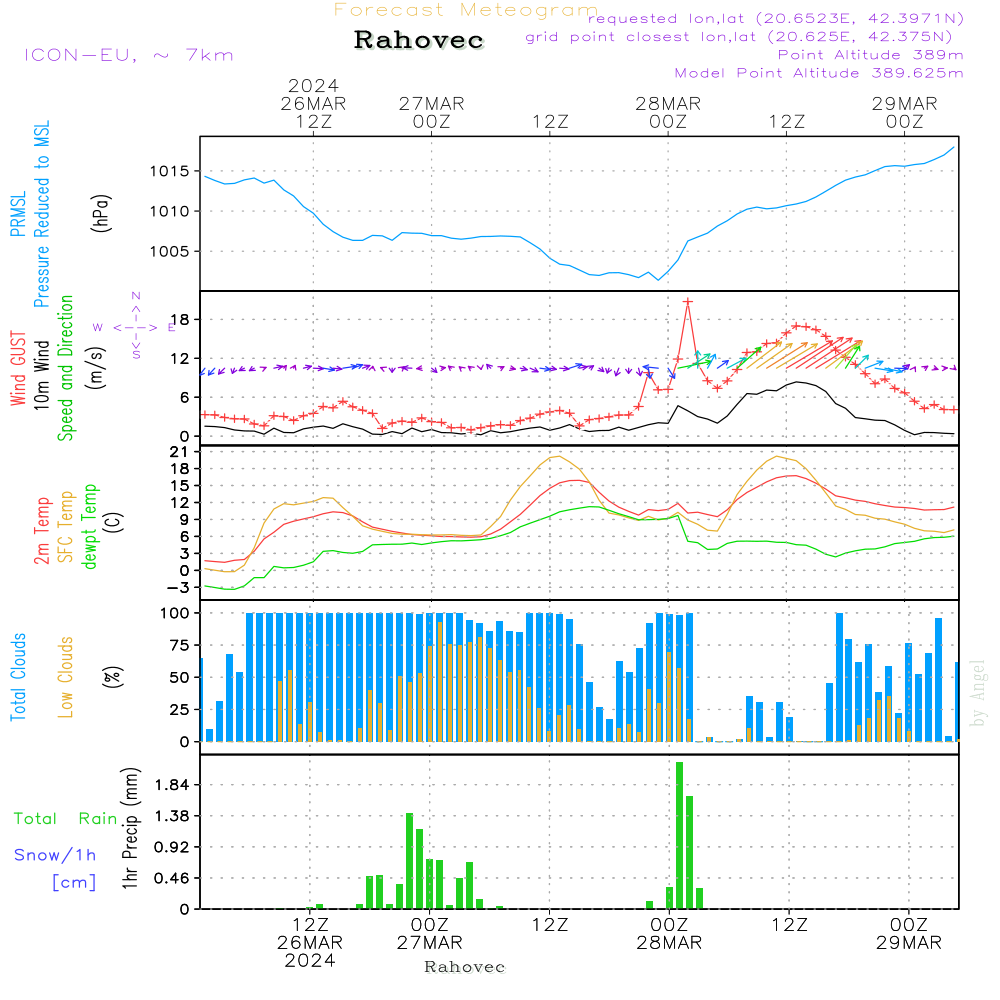Select the "10m Wind" black axis label
This screenshot has height=1000, width=1000.
click(41, 374)
